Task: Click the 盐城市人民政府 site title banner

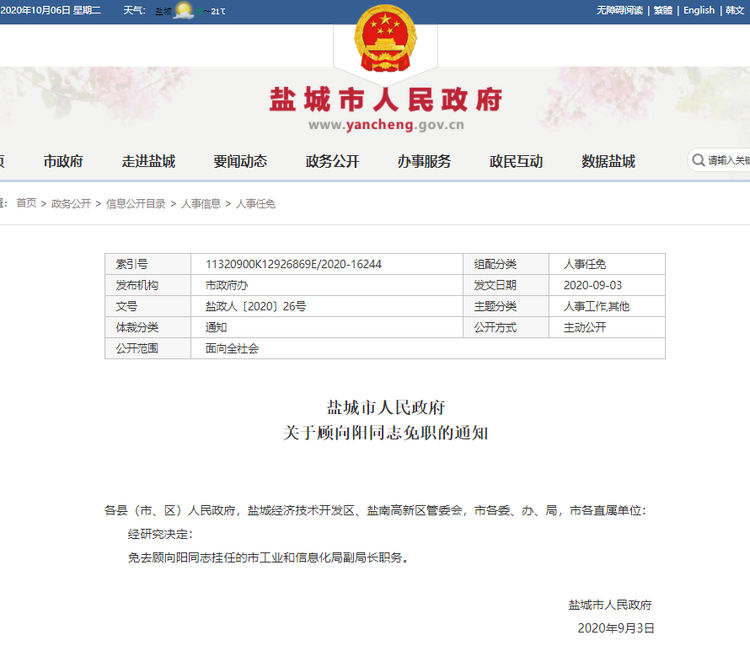Action: [x=386, y=99]
